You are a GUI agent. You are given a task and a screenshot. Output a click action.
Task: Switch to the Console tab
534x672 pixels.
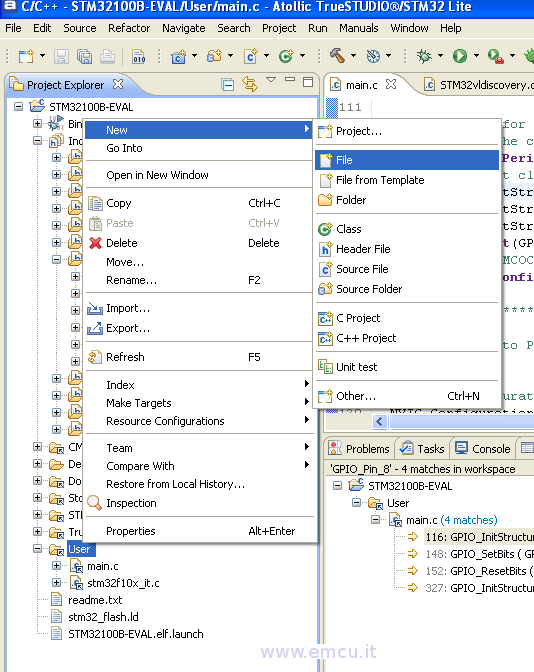point(483,448)
